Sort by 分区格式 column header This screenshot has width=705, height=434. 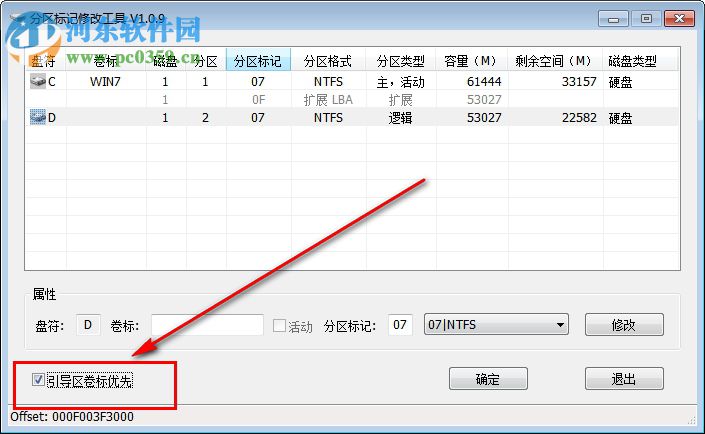click(328, 61)
